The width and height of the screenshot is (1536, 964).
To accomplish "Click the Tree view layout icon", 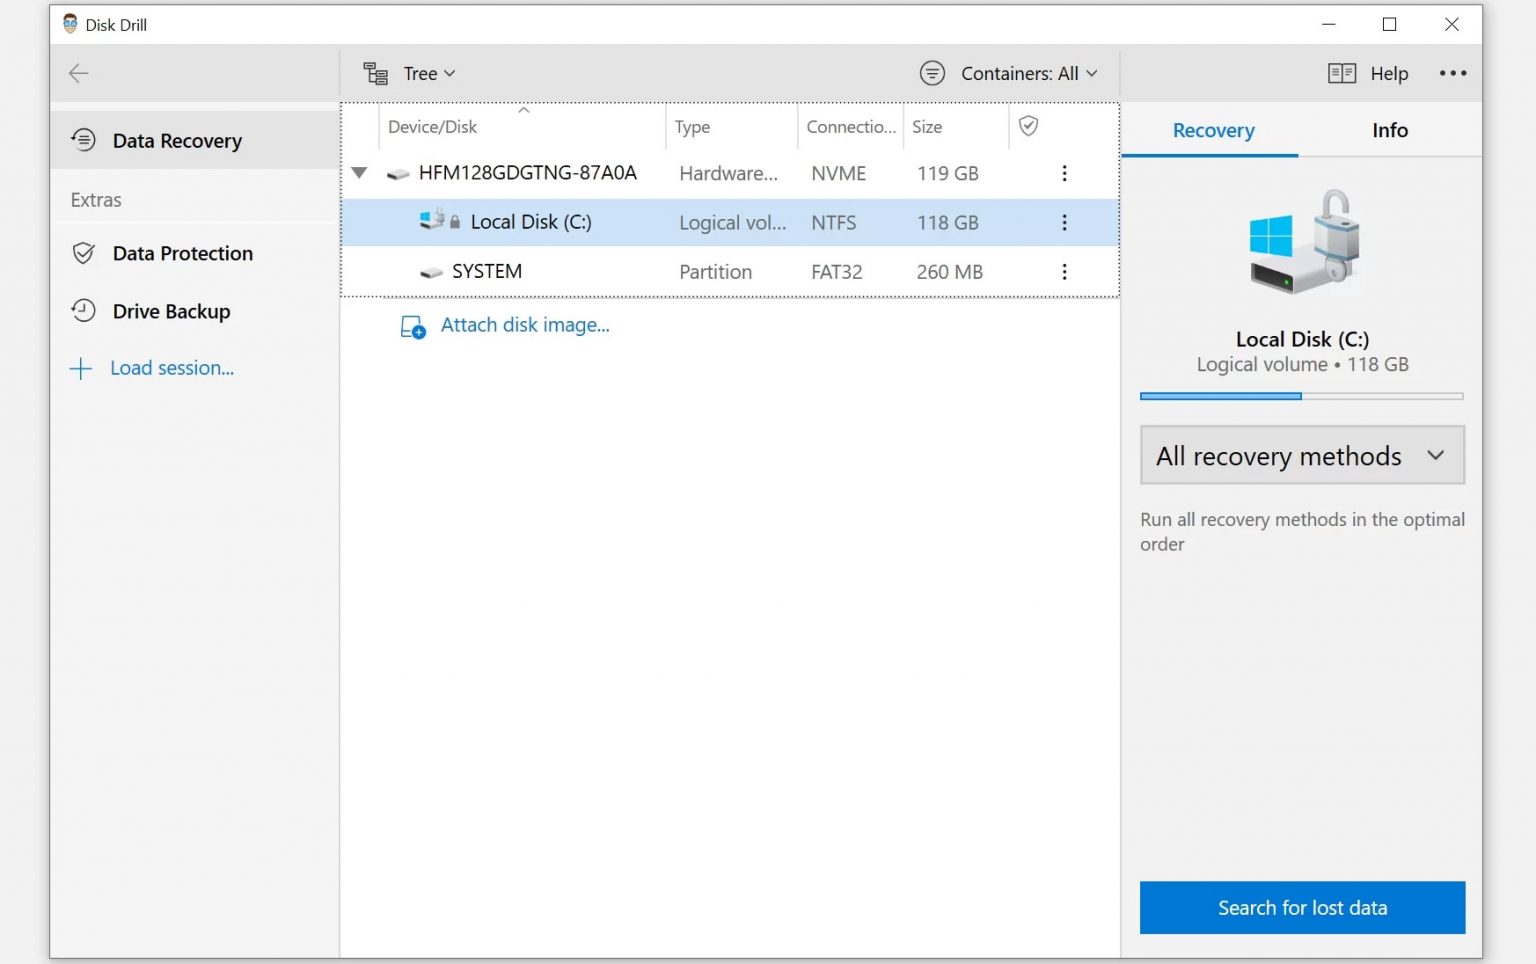I will (375, 72).
